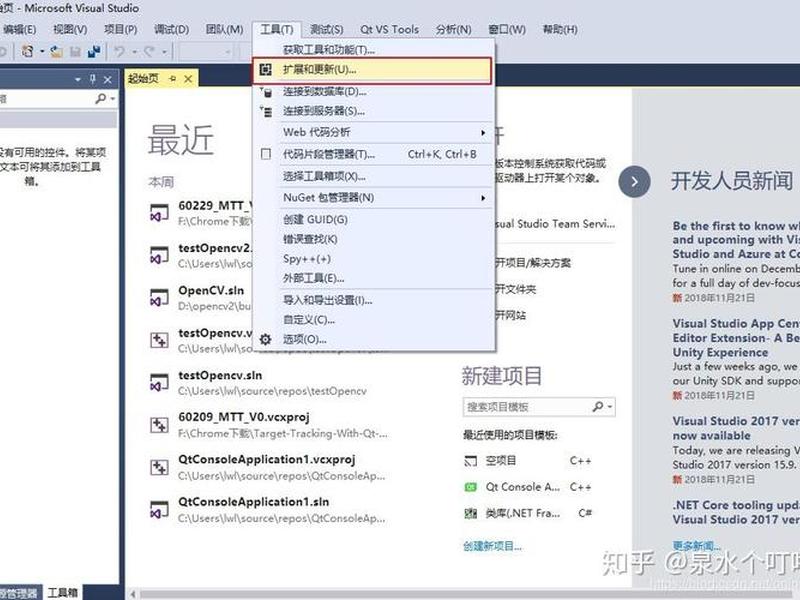
Task: Toggle the 代码片段管理器 menu icon box
Action: 266,154
